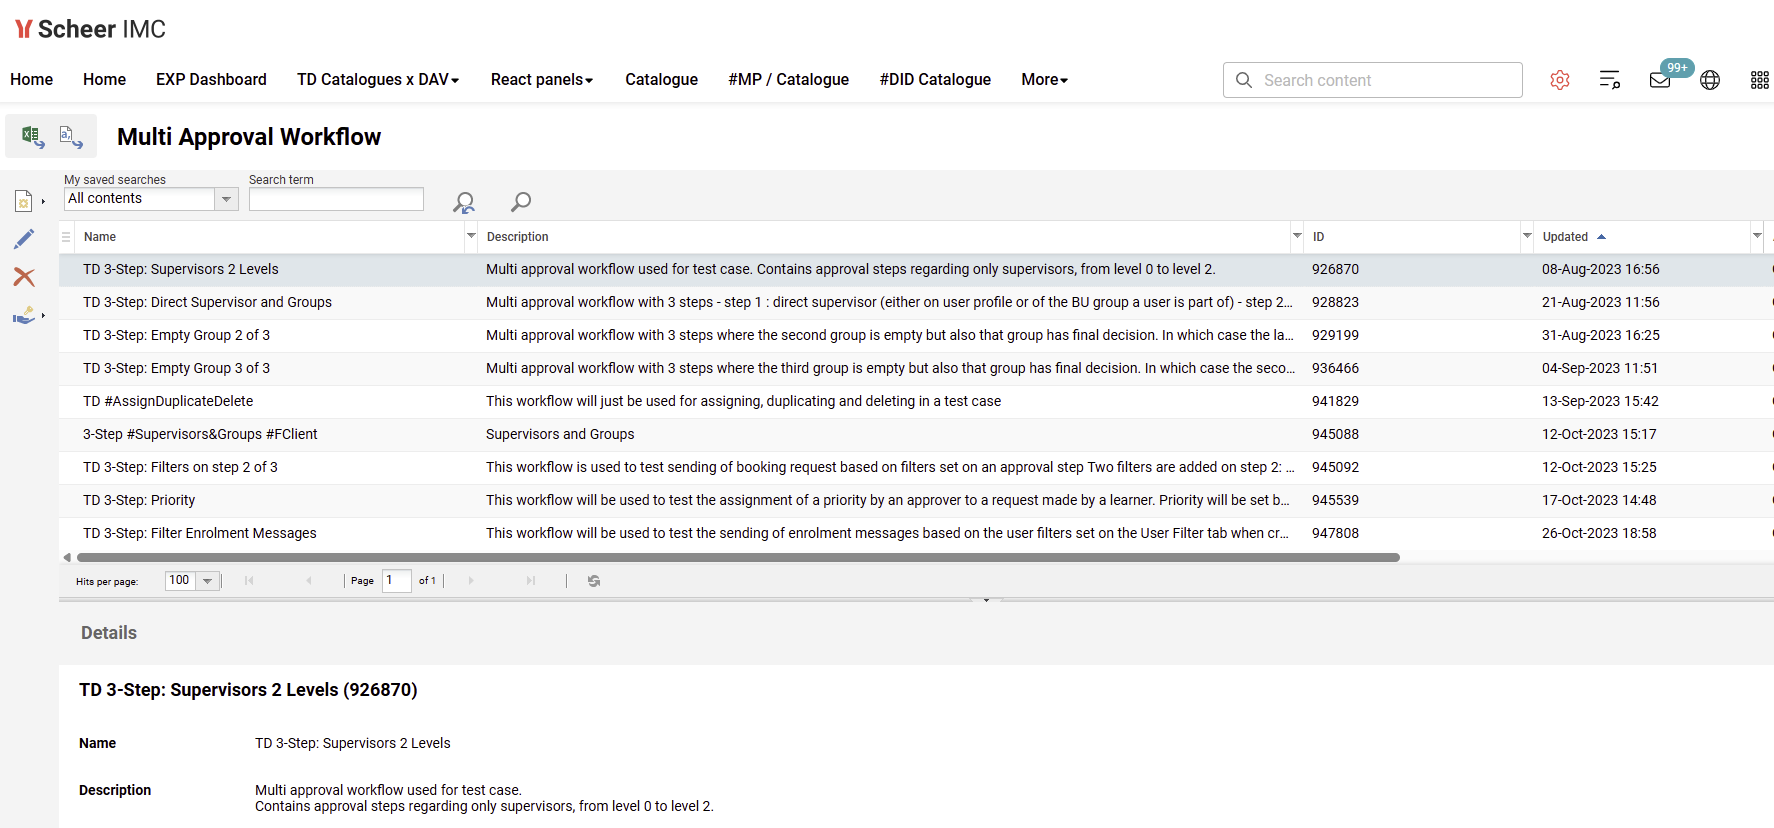Click the globe language icon
The height and width of the screenshot is (828, 1774).
1710,80
